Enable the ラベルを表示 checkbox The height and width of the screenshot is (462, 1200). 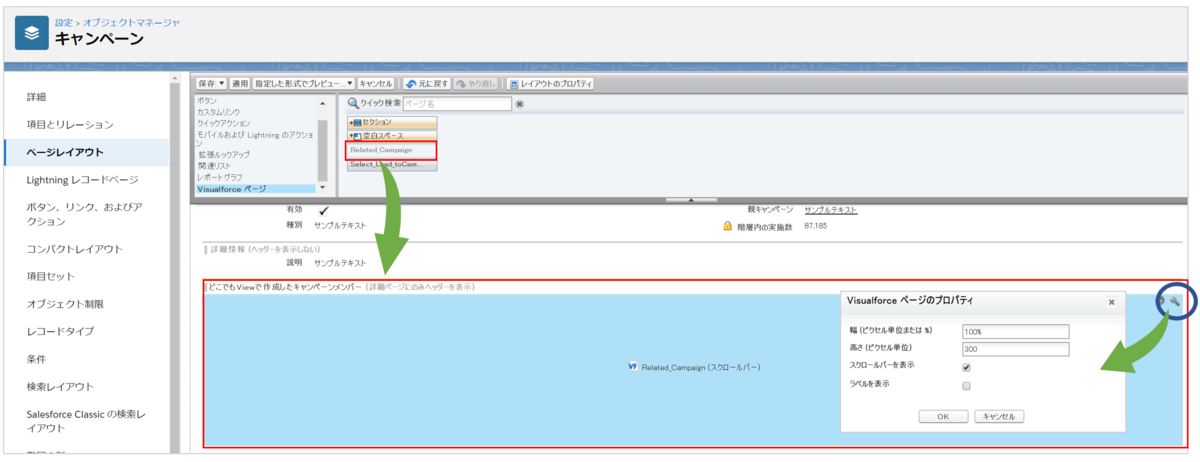click(966, 385)
